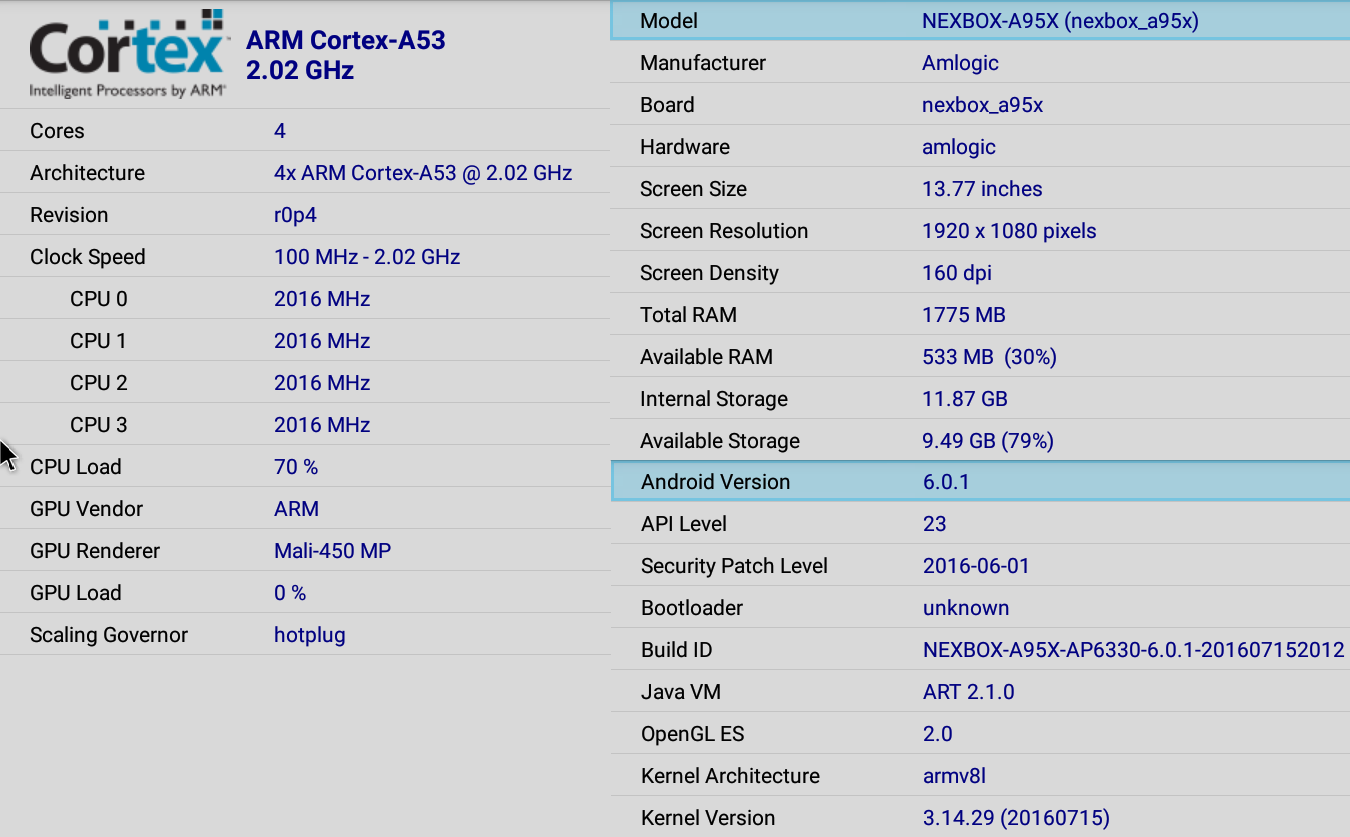The height and width of the screenshot is (837, 1350).
Task: Select GPU Renderer value Mali-450 MP
Action: click(332, 551)
